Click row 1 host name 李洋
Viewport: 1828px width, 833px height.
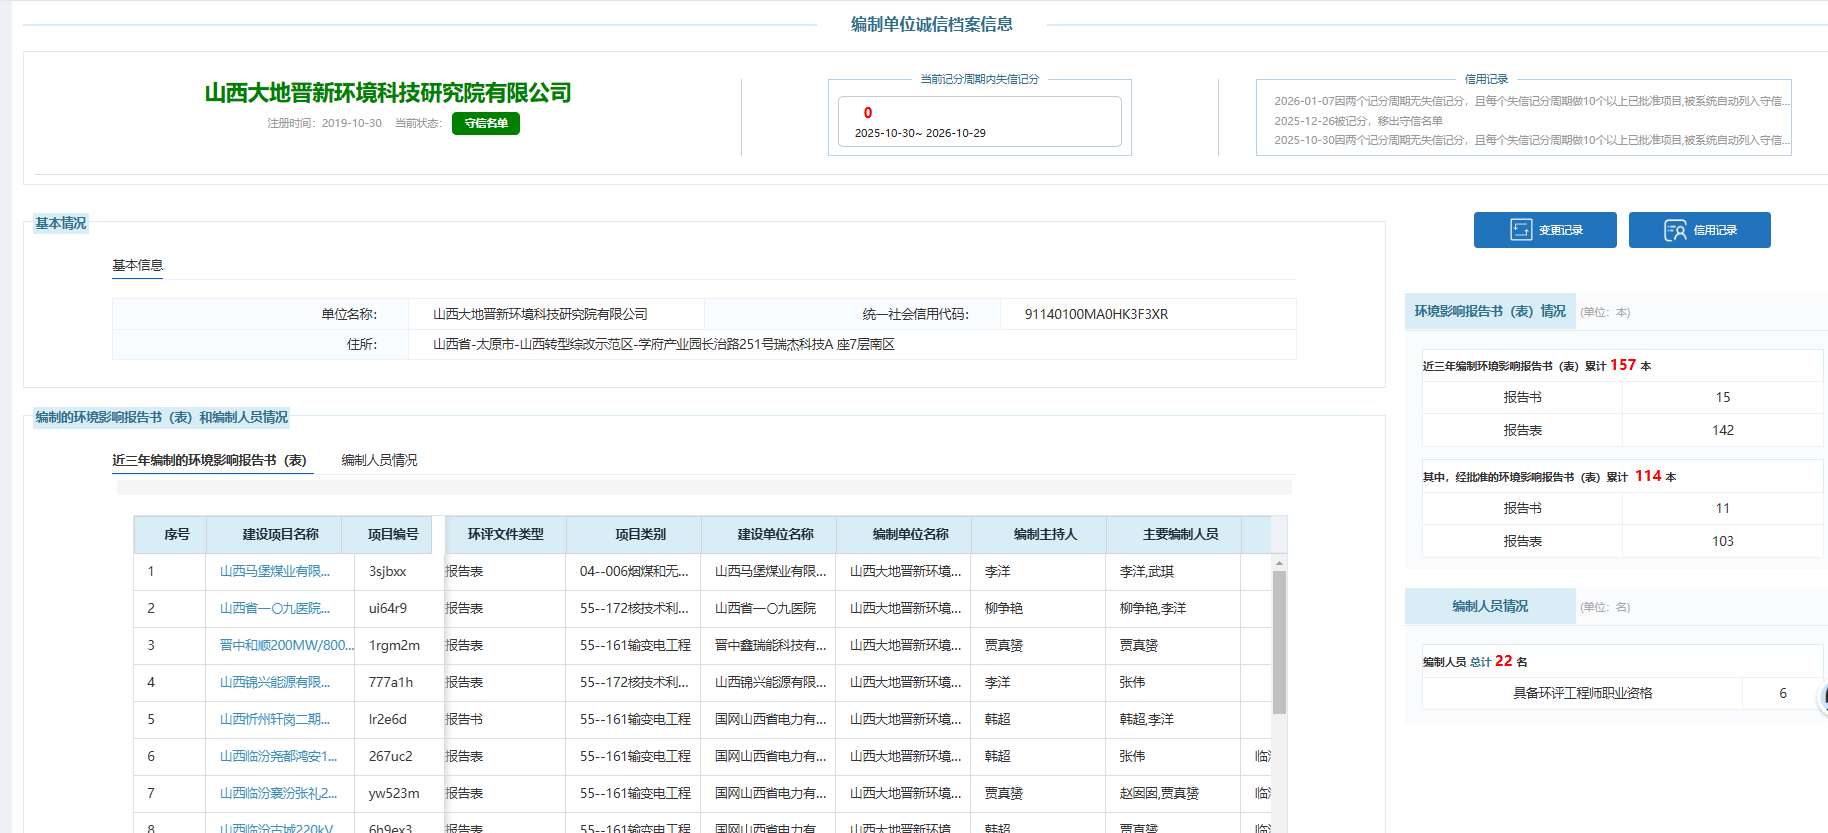coord(998,571)
